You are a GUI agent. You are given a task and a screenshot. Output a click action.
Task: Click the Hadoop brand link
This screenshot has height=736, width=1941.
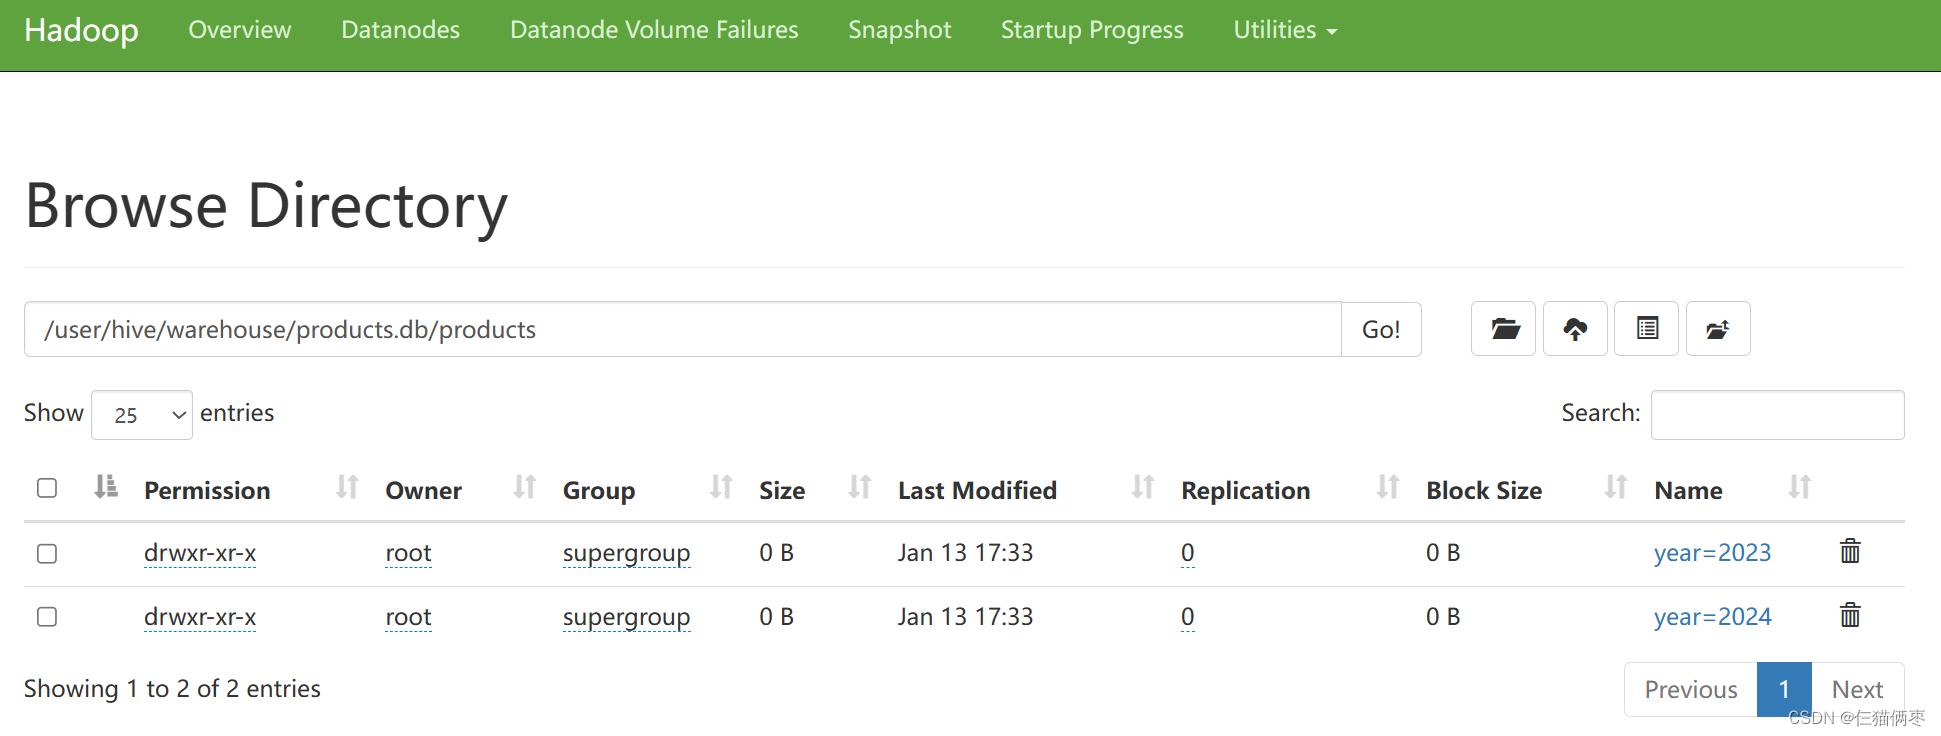(82, 30)
